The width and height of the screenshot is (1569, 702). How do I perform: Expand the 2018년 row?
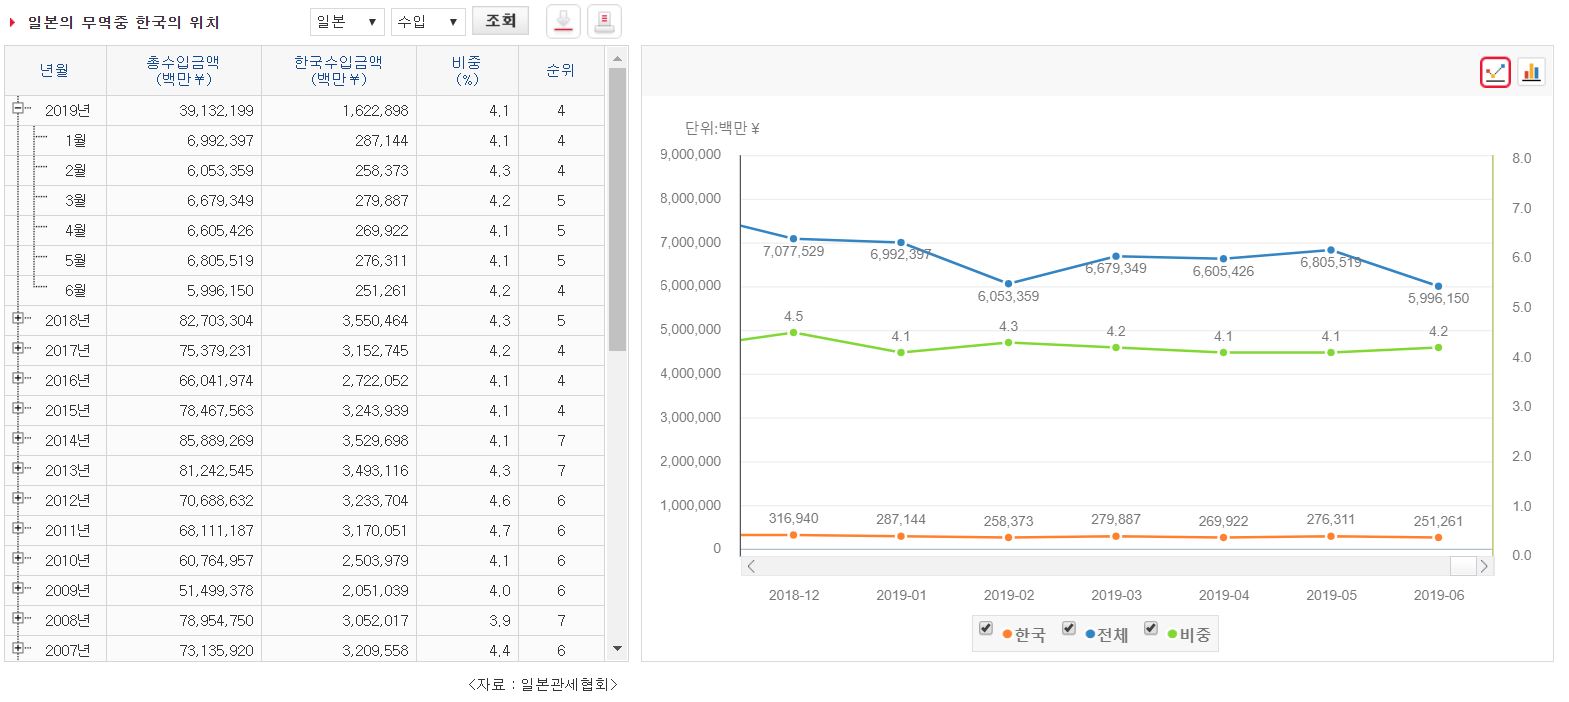click(18, 319)
